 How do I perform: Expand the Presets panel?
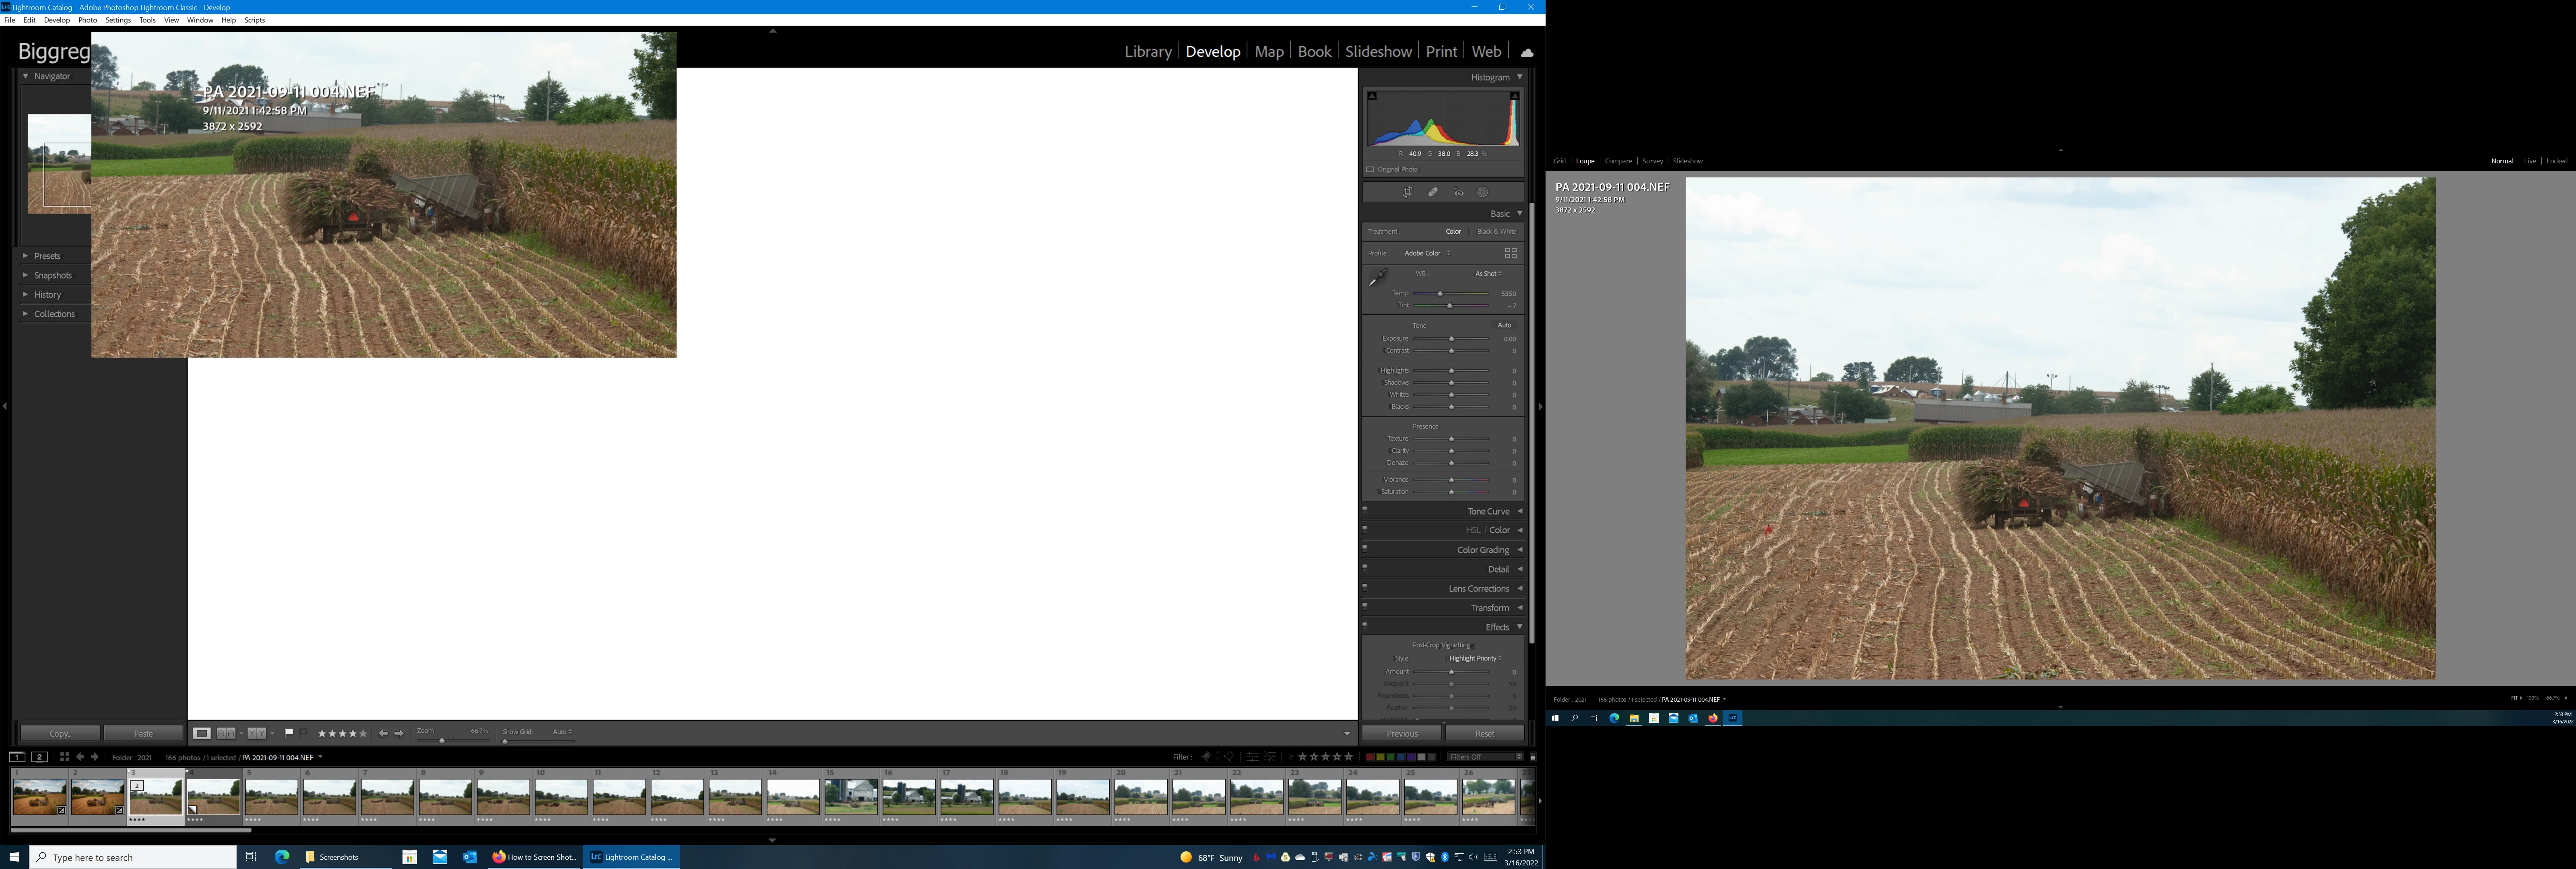click(x=47, y=256)
